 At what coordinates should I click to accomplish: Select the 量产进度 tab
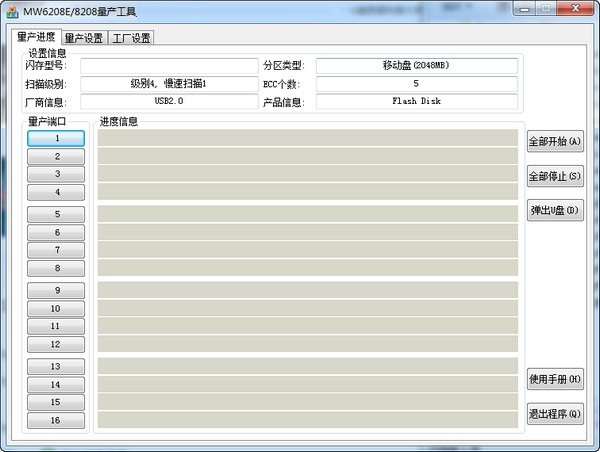[x=36, y=38]
